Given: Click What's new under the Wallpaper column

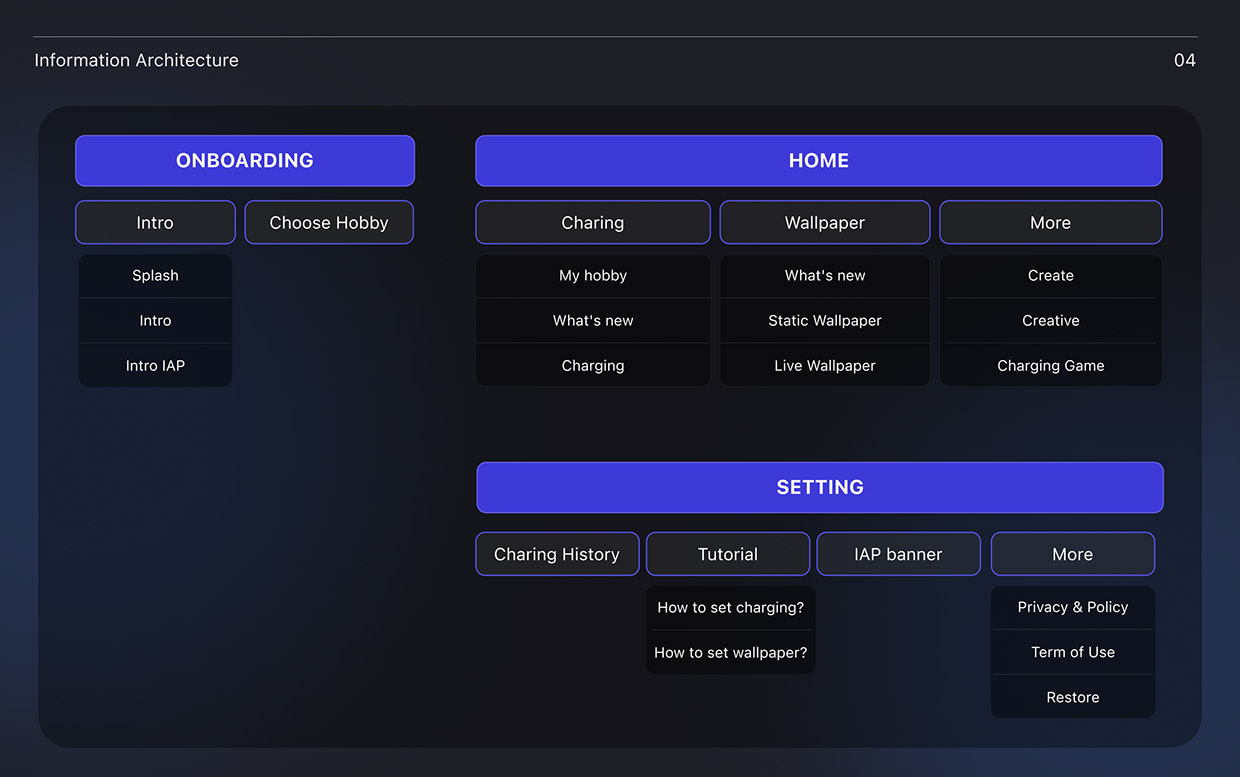Looking at the screenshot, I should click(825, 276).
